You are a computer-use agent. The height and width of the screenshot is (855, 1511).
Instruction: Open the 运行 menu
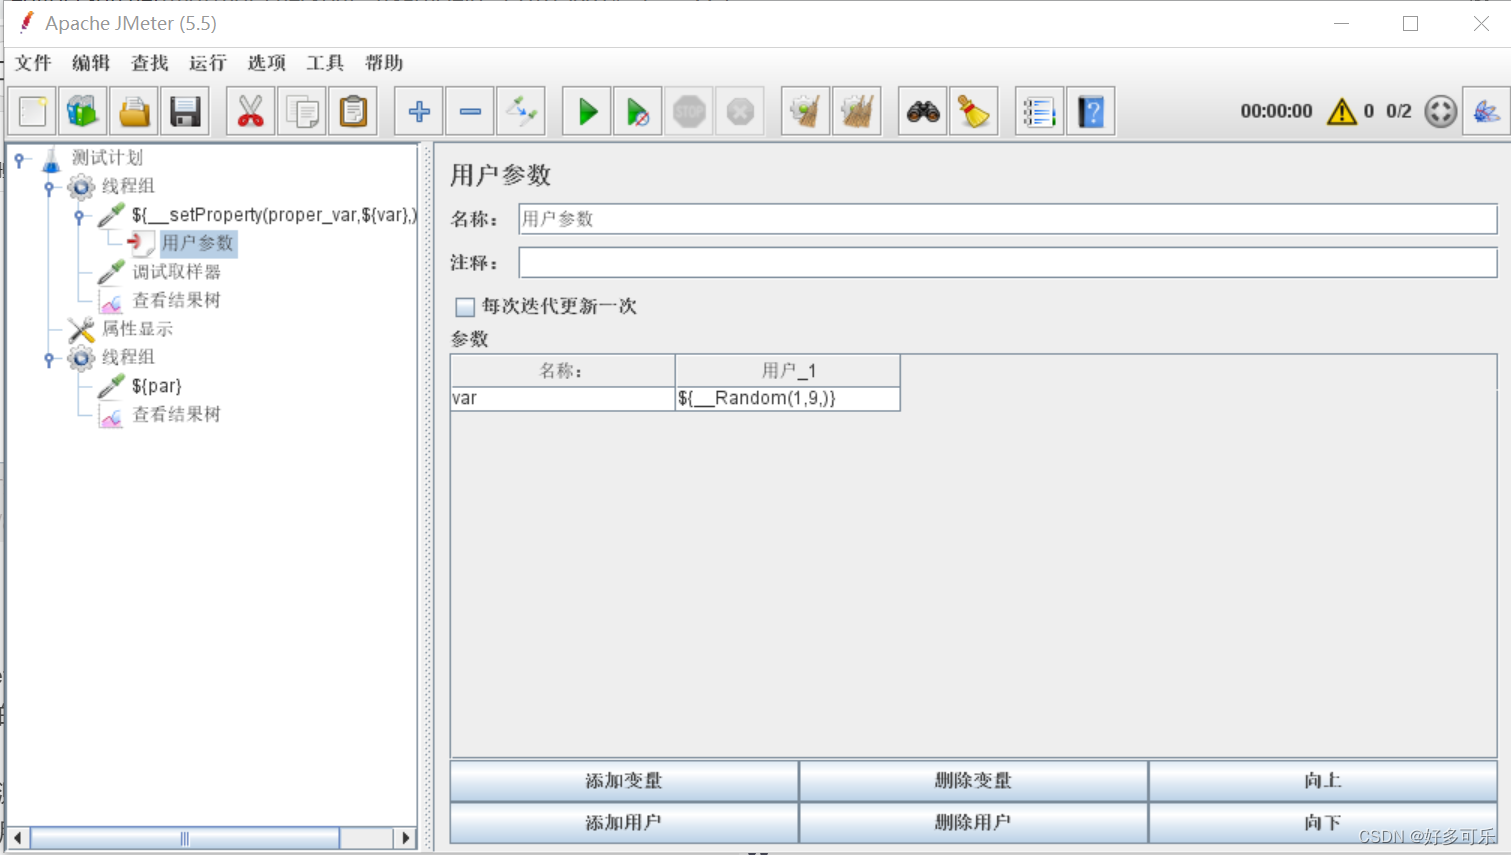[x=208, y=63]
